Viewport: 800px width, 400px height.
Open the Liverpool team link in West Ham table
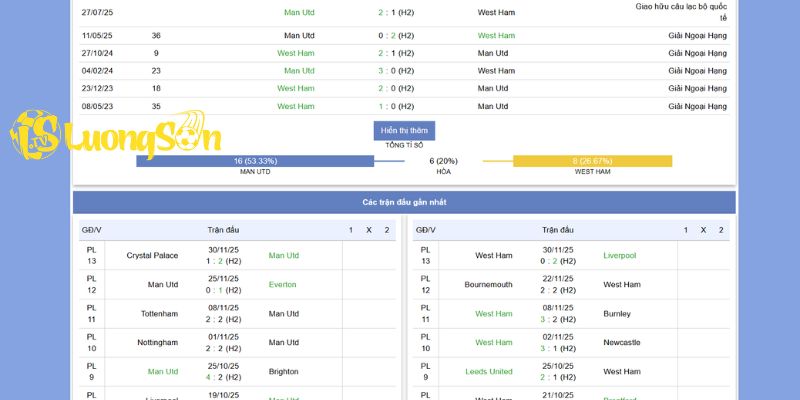pos(620,255)
